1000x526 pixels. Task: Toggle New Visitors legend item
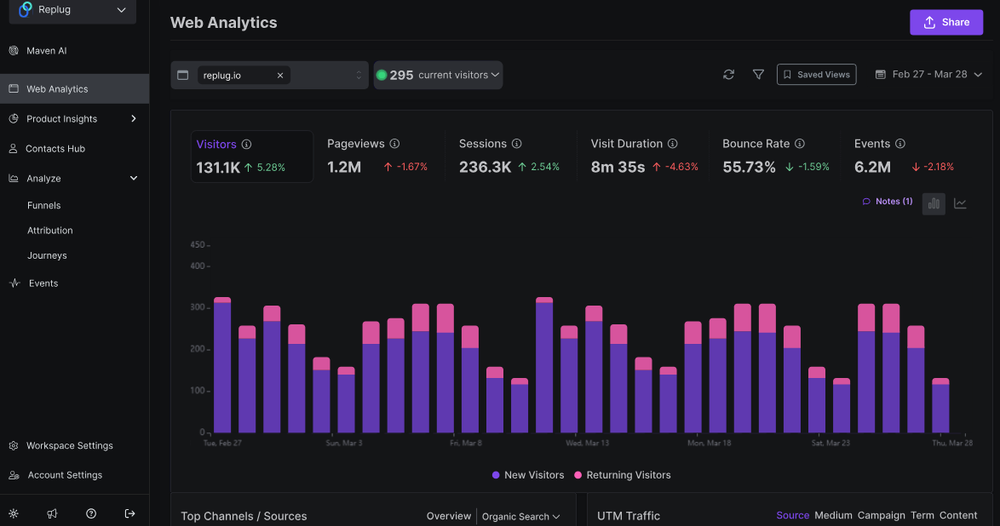528,475
